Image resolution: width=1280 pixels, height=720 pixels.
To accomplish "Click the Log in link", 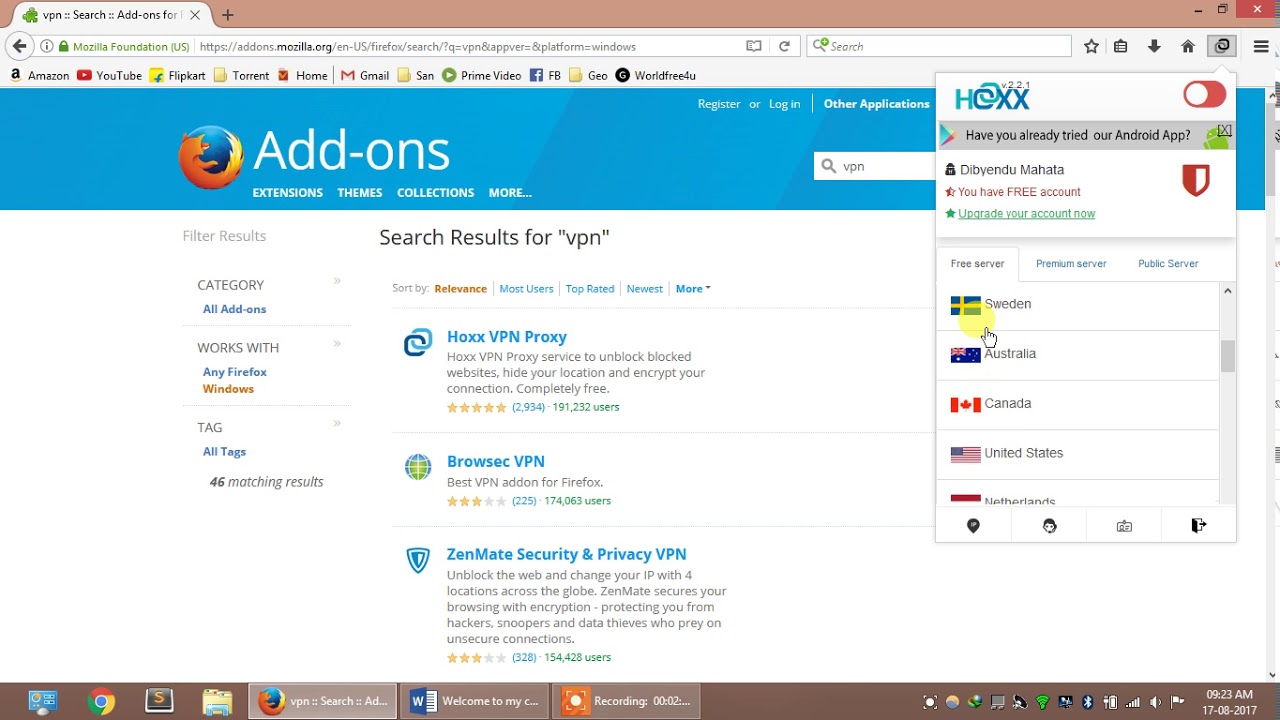I will [784, 104].
